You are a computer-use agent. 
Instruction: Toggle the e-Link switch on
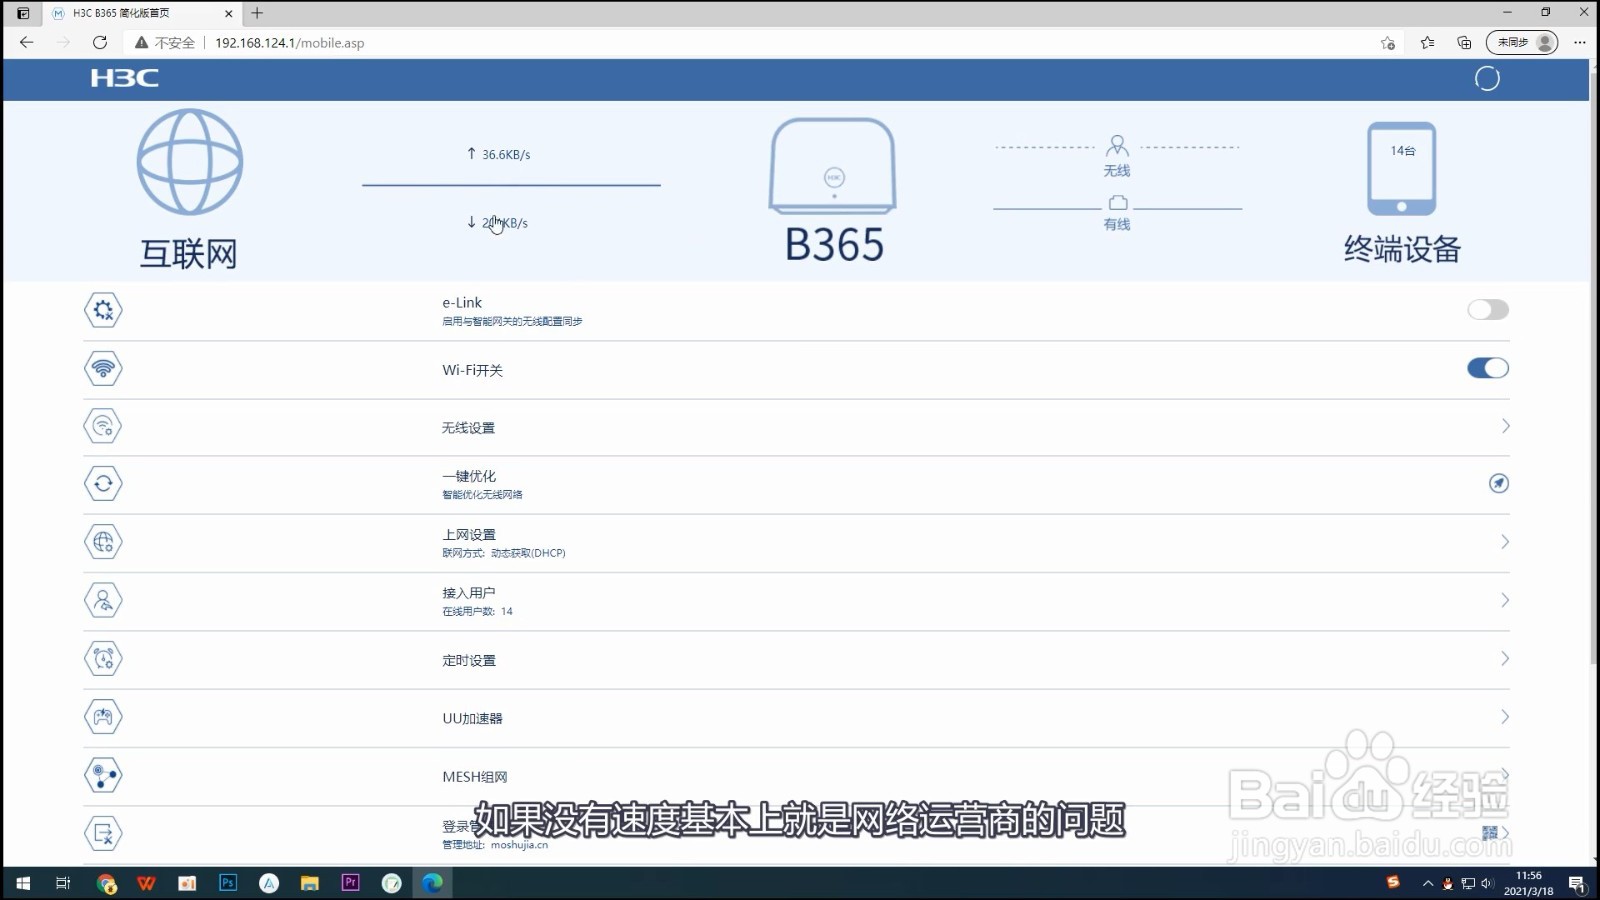1488,310
